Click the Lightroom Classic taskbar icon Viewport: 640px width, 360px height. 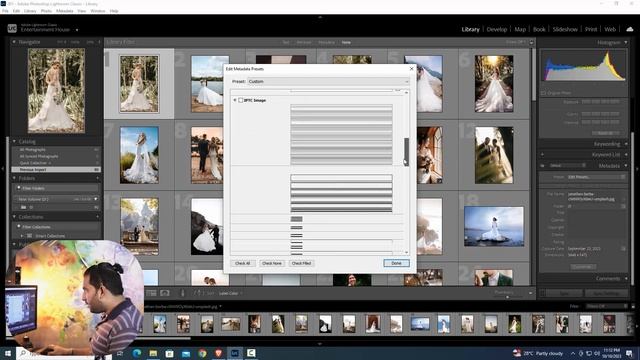pyautogui.click(x=235, y=353)
